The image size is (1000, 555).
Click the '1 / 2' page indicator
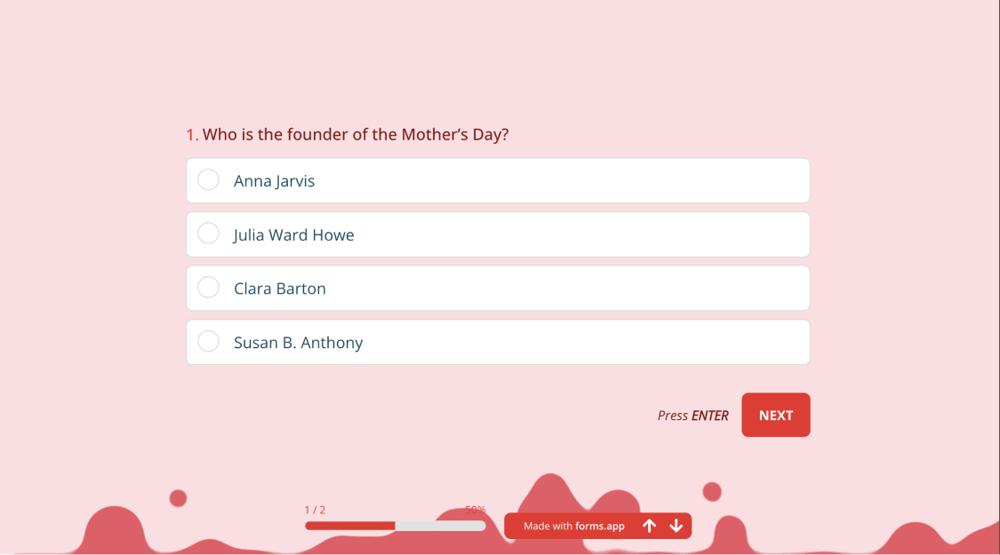(315, 510)
